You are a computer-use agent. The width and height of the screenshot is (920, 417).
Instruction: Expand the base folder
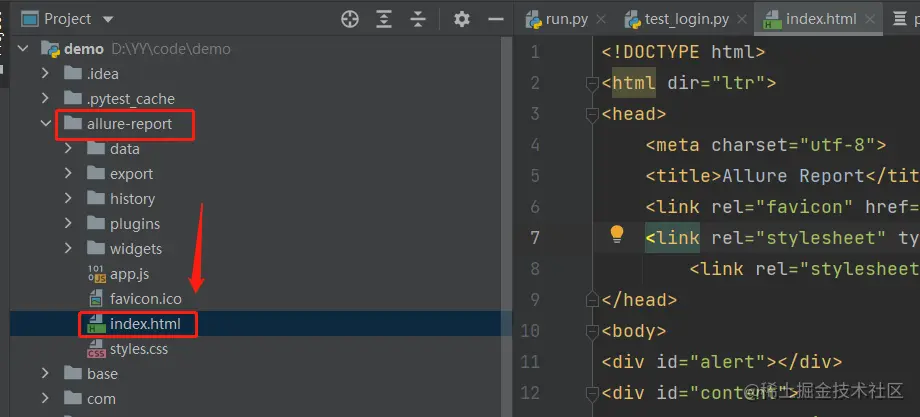pos(45,374)
